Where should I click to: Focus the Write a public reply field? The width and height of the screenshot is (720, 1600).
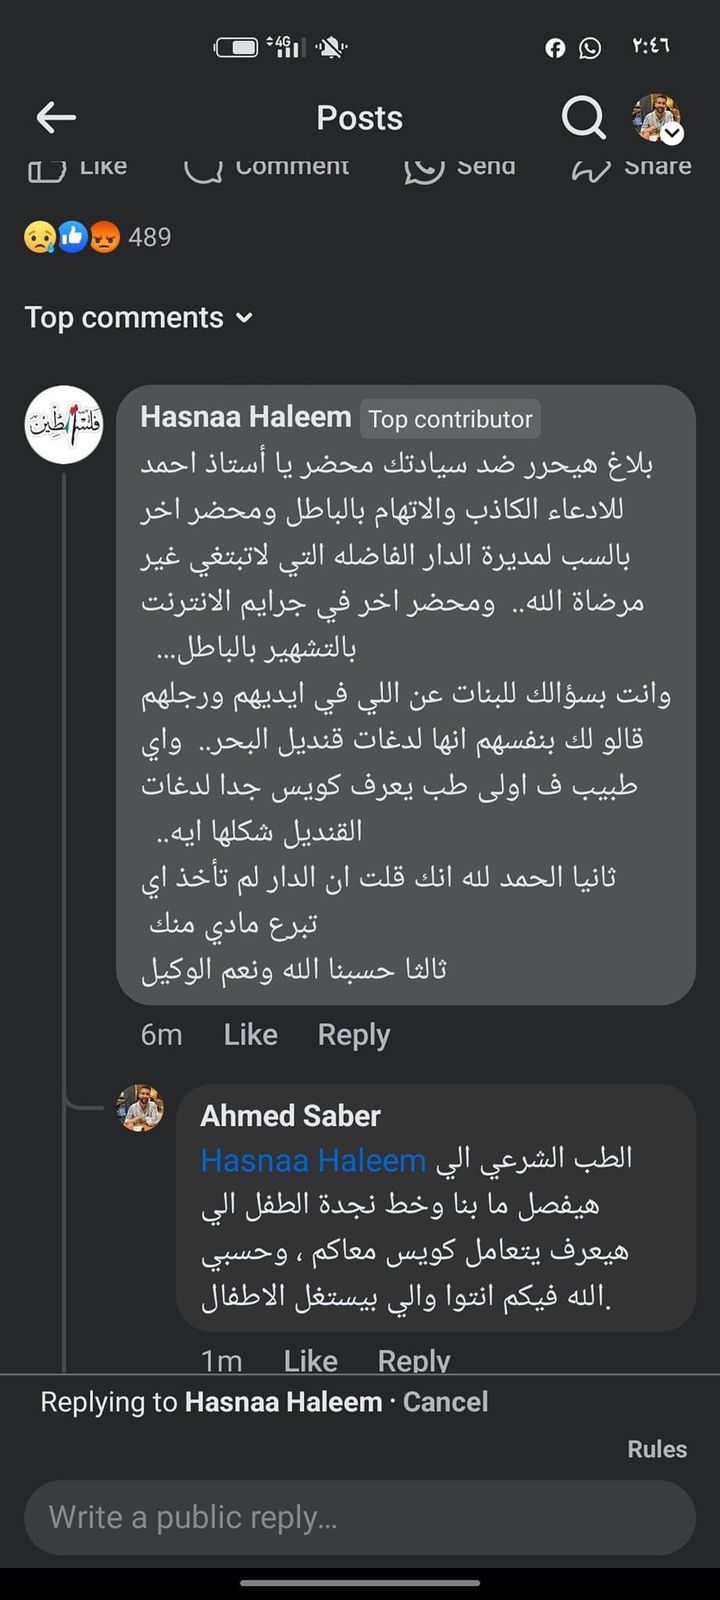(360, 1517)
